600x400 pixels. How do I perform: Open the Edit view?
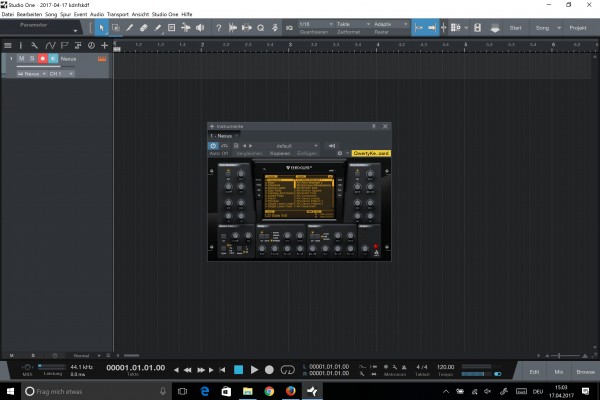(x=535, y=372)
